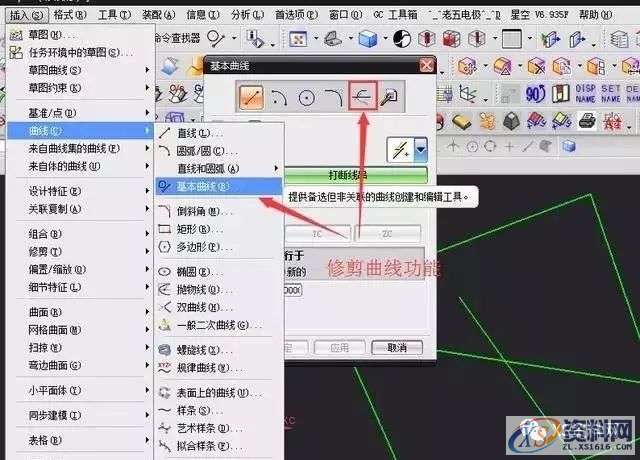Click the shaded blue cube rendering icon
Screen dimensions: 640x460
coord(367,39)
